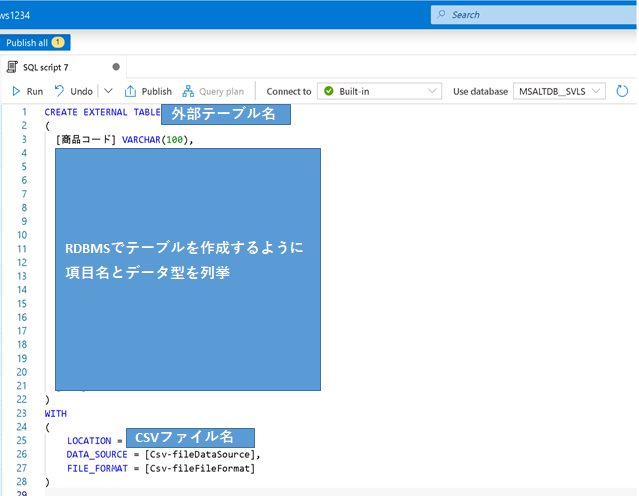Click the SQL script file icon on tab
Screen dimensions: 639x496
tap(13, 67)
